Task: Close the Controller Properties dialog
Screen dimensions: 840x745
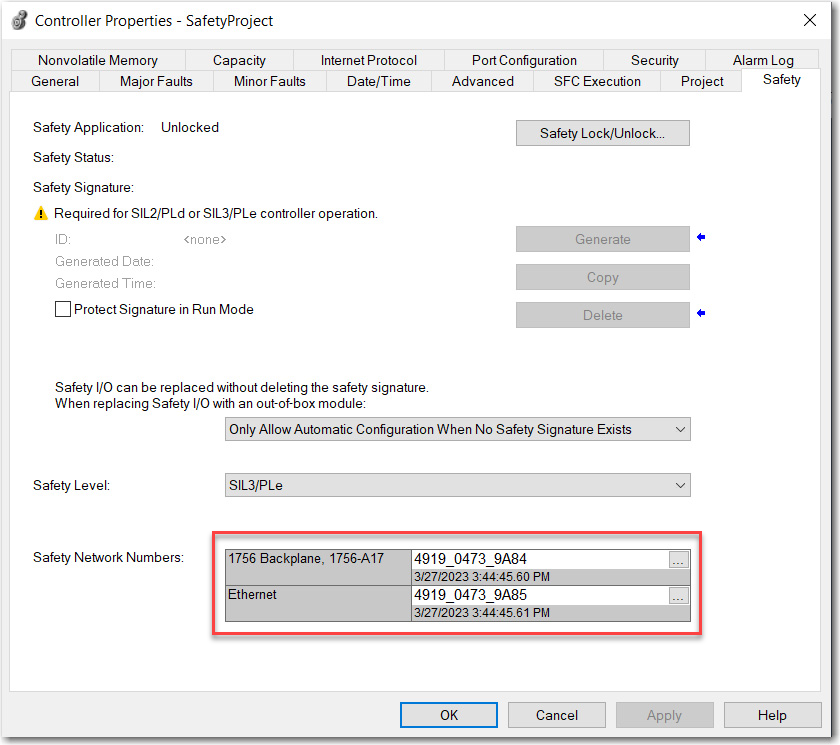Action: point(809,20)
